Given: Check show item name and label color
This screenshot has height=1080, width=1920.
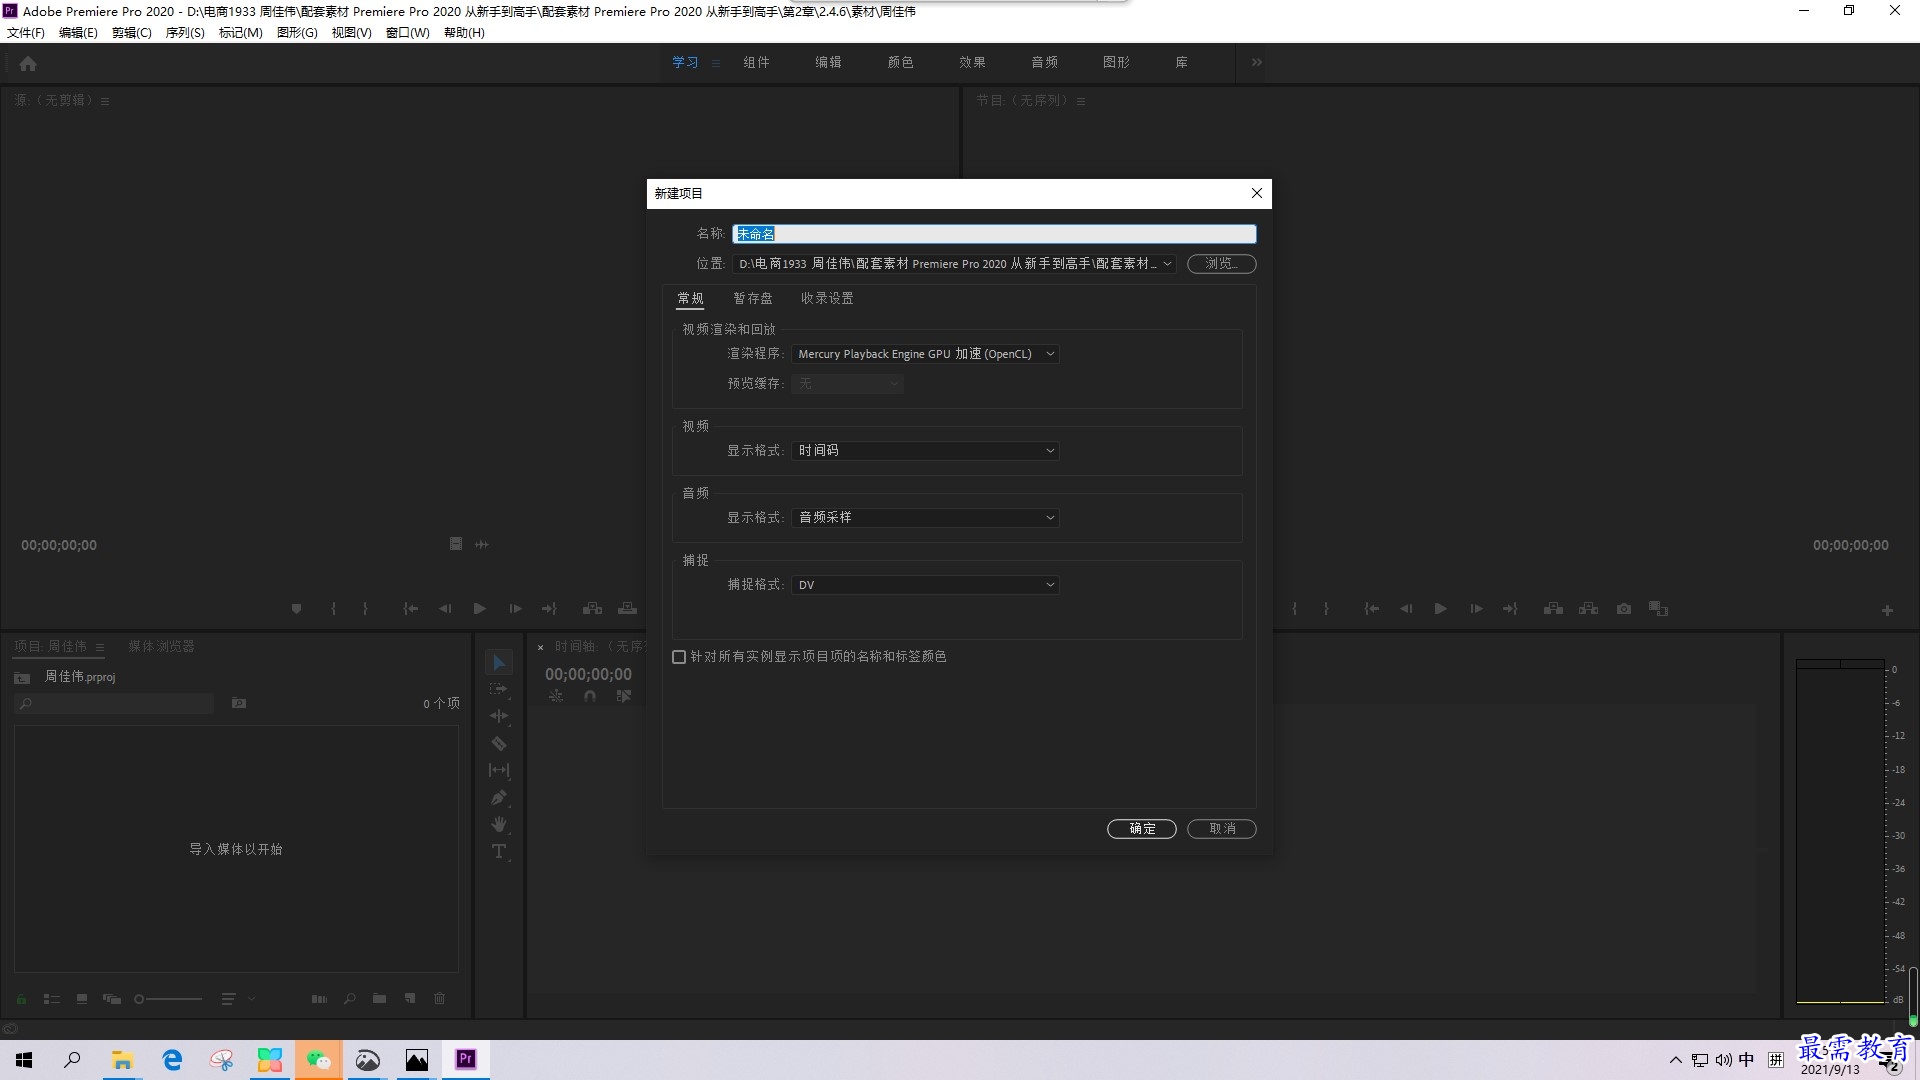Looking at the screenshot, I should click(679, 657).
